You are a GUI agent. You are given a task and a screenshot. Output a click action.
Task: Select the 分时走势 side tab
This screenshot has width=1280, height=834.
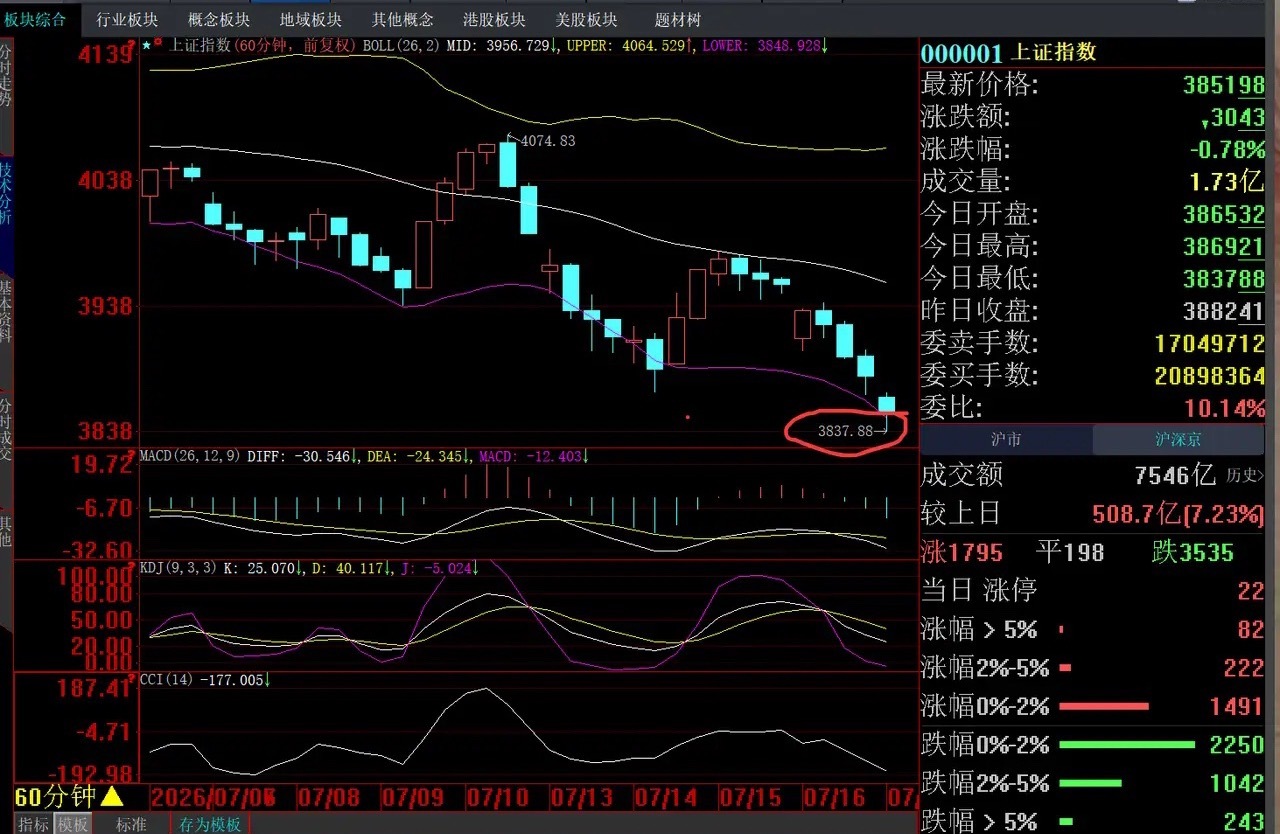(x=6, y=76)
